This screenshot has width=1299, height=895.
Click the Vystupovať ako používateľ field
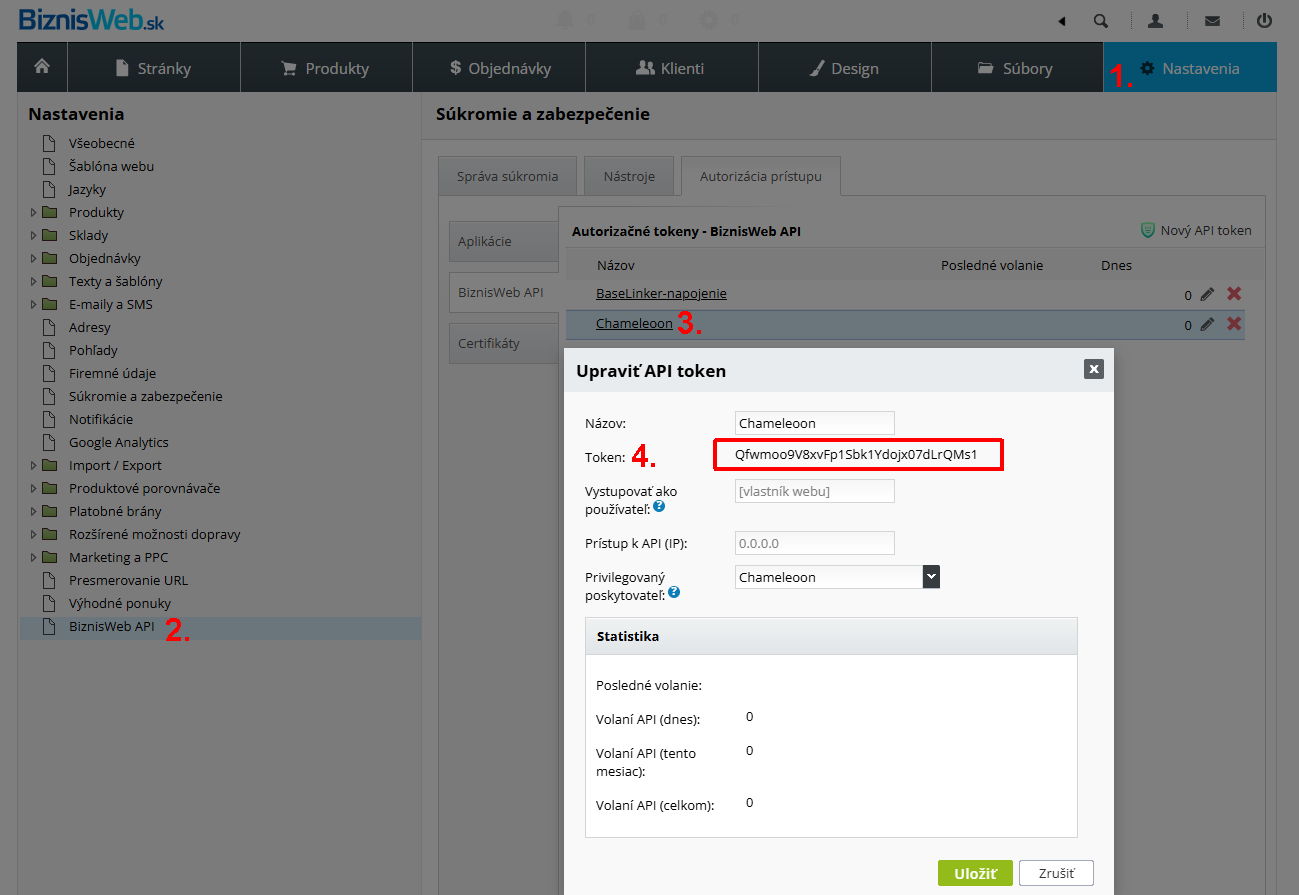814,491
